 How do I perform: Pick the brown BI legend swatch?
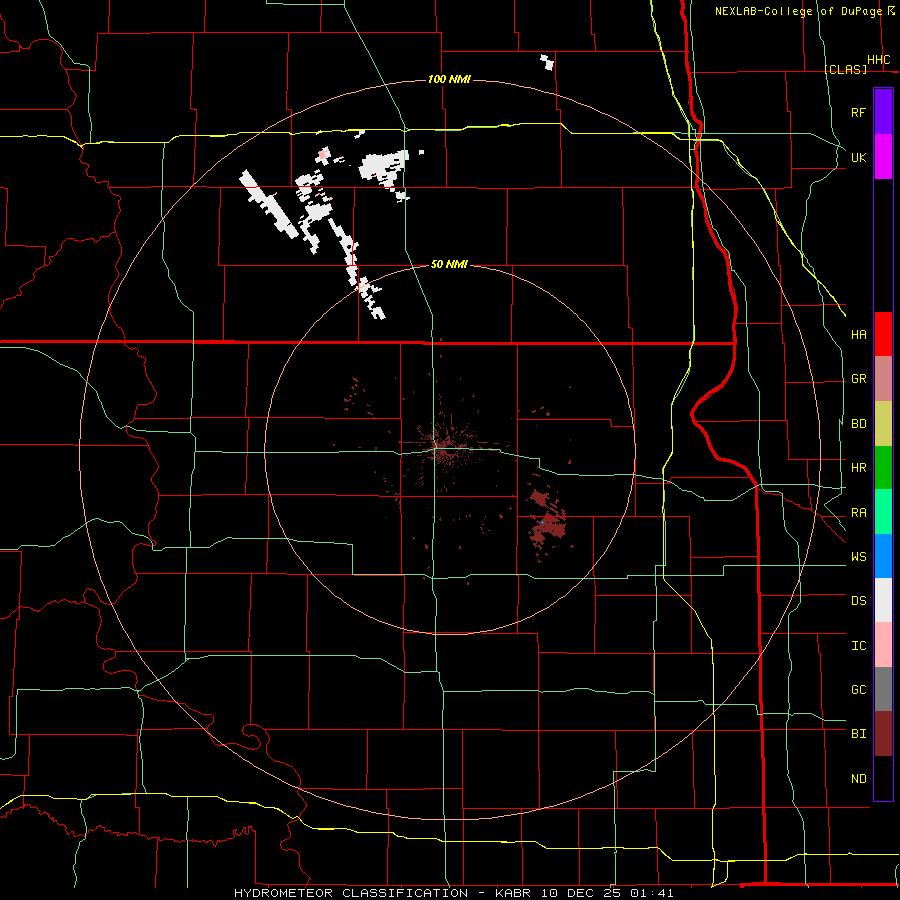[x=883, y=734]
